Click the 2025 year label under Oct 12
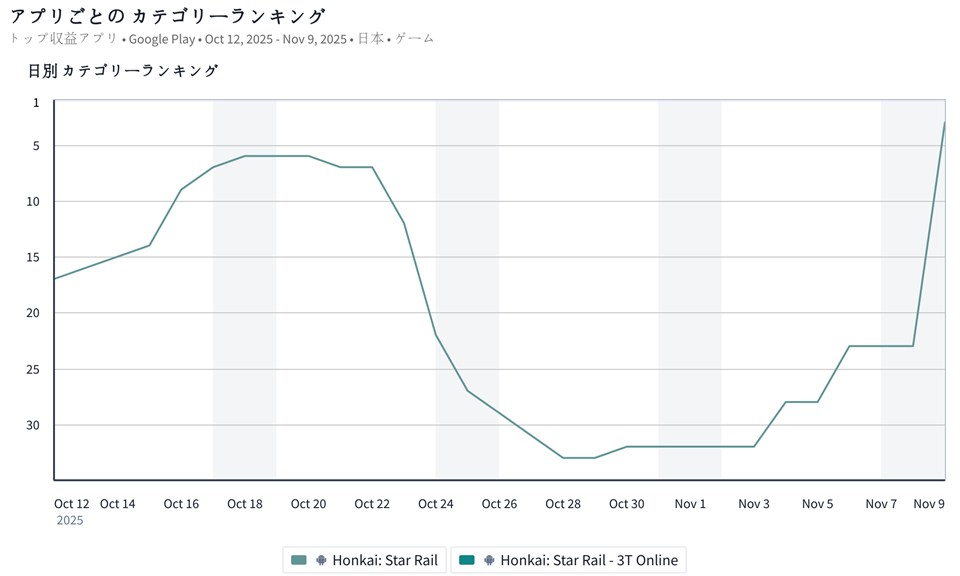 (x=69, y=520)
